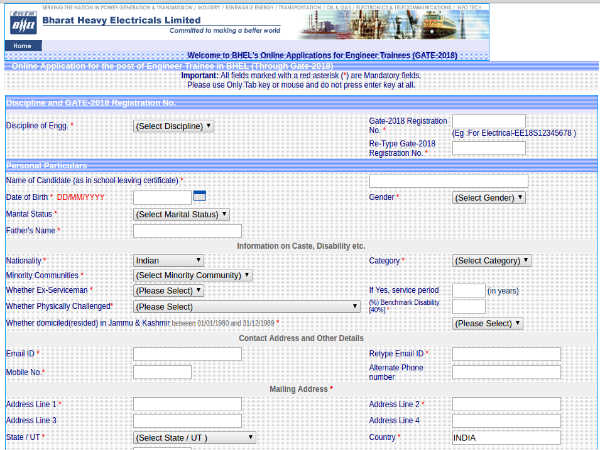
Task: Click the 'Contact Address and Other Details' heading
Action: [x=301, y=338]
